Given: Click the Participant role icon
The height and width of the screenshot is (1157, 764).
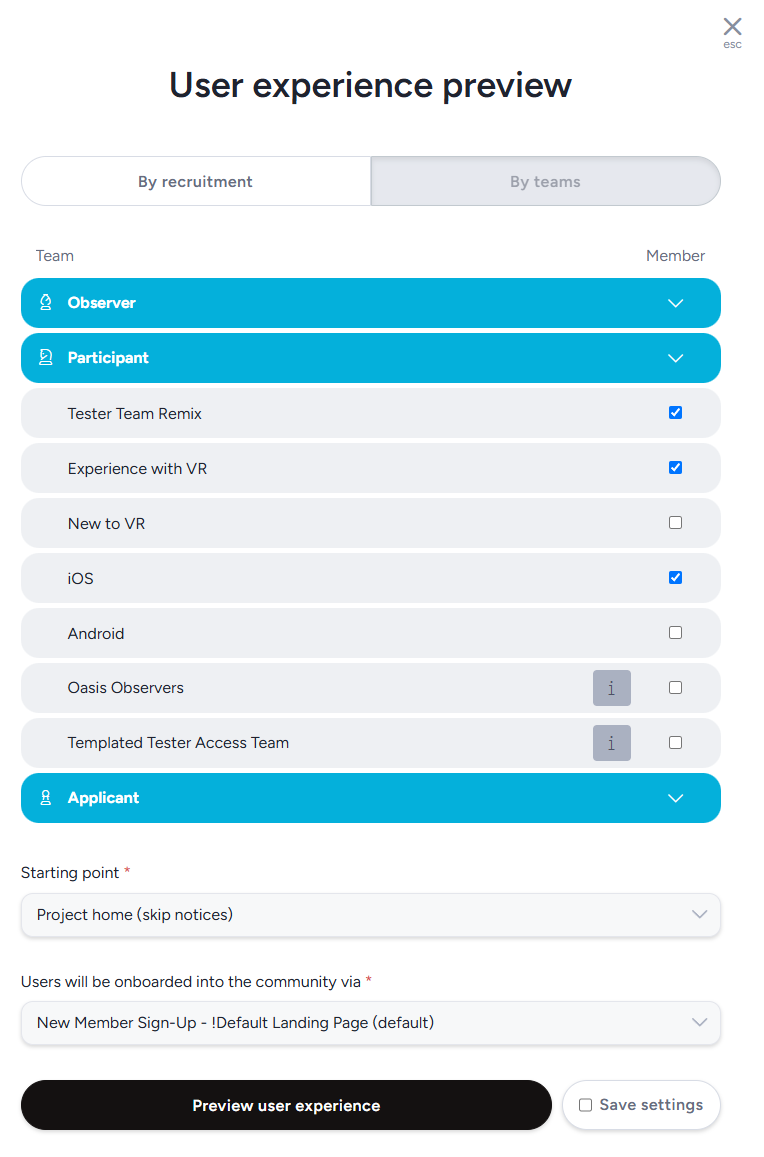Looking at the screenshot, I should [x=46, y=358].
